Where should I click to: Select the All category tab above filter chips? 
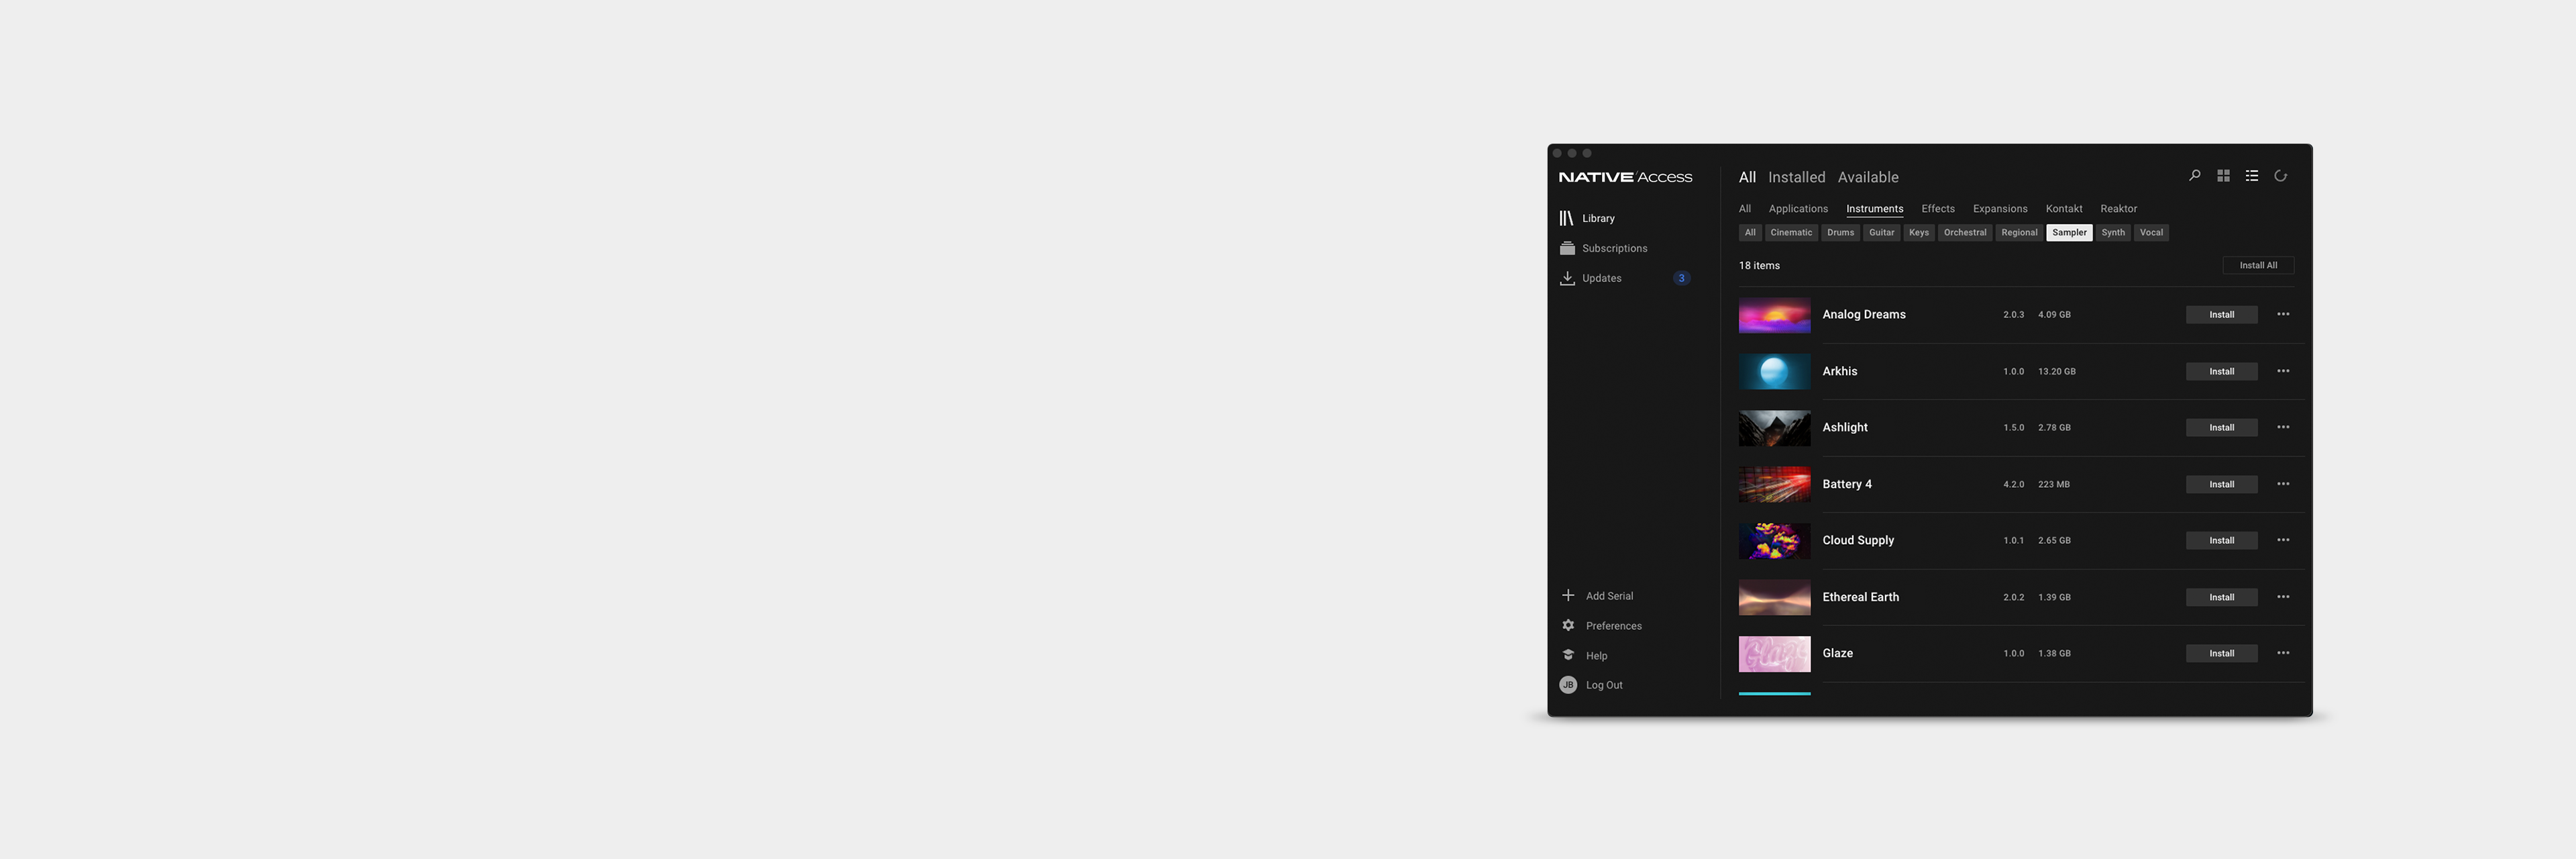point(1745,209)
